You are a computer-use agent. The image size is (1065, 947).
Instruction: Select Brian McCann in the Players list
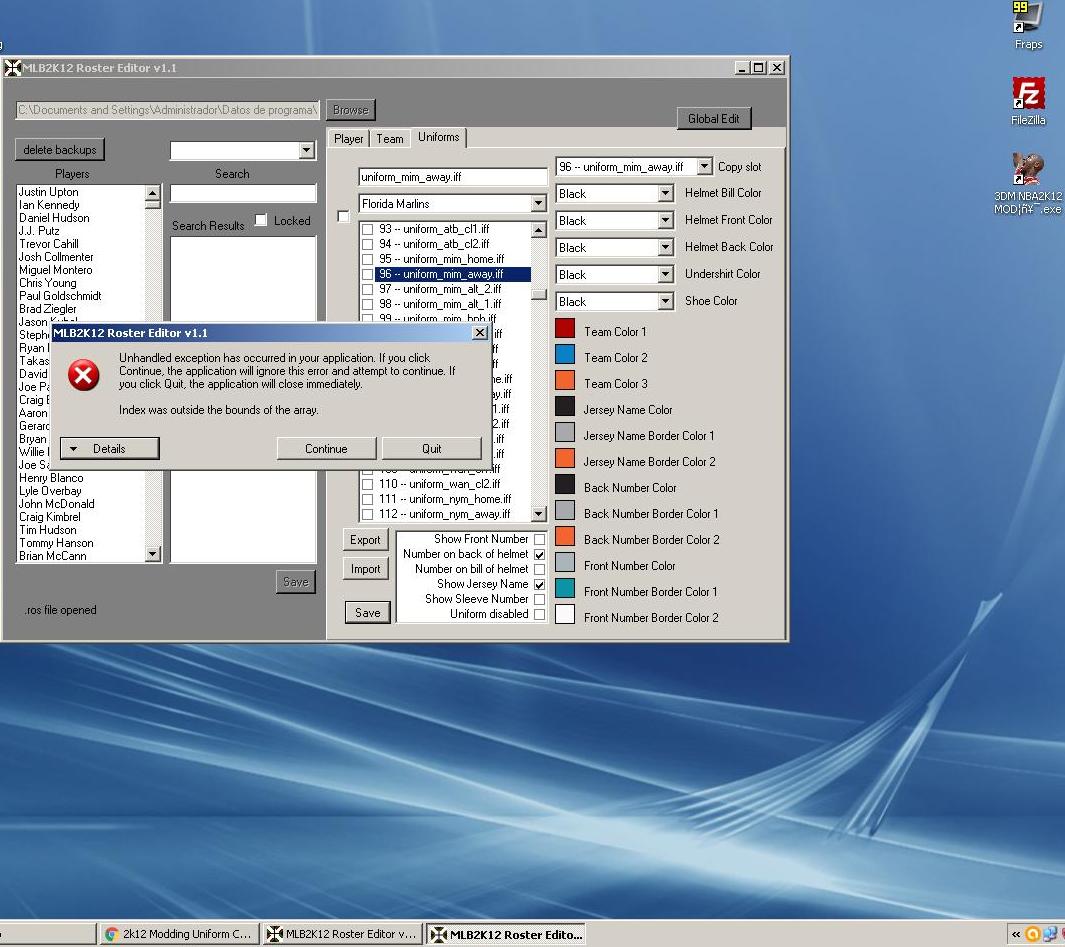click(53, 556)
